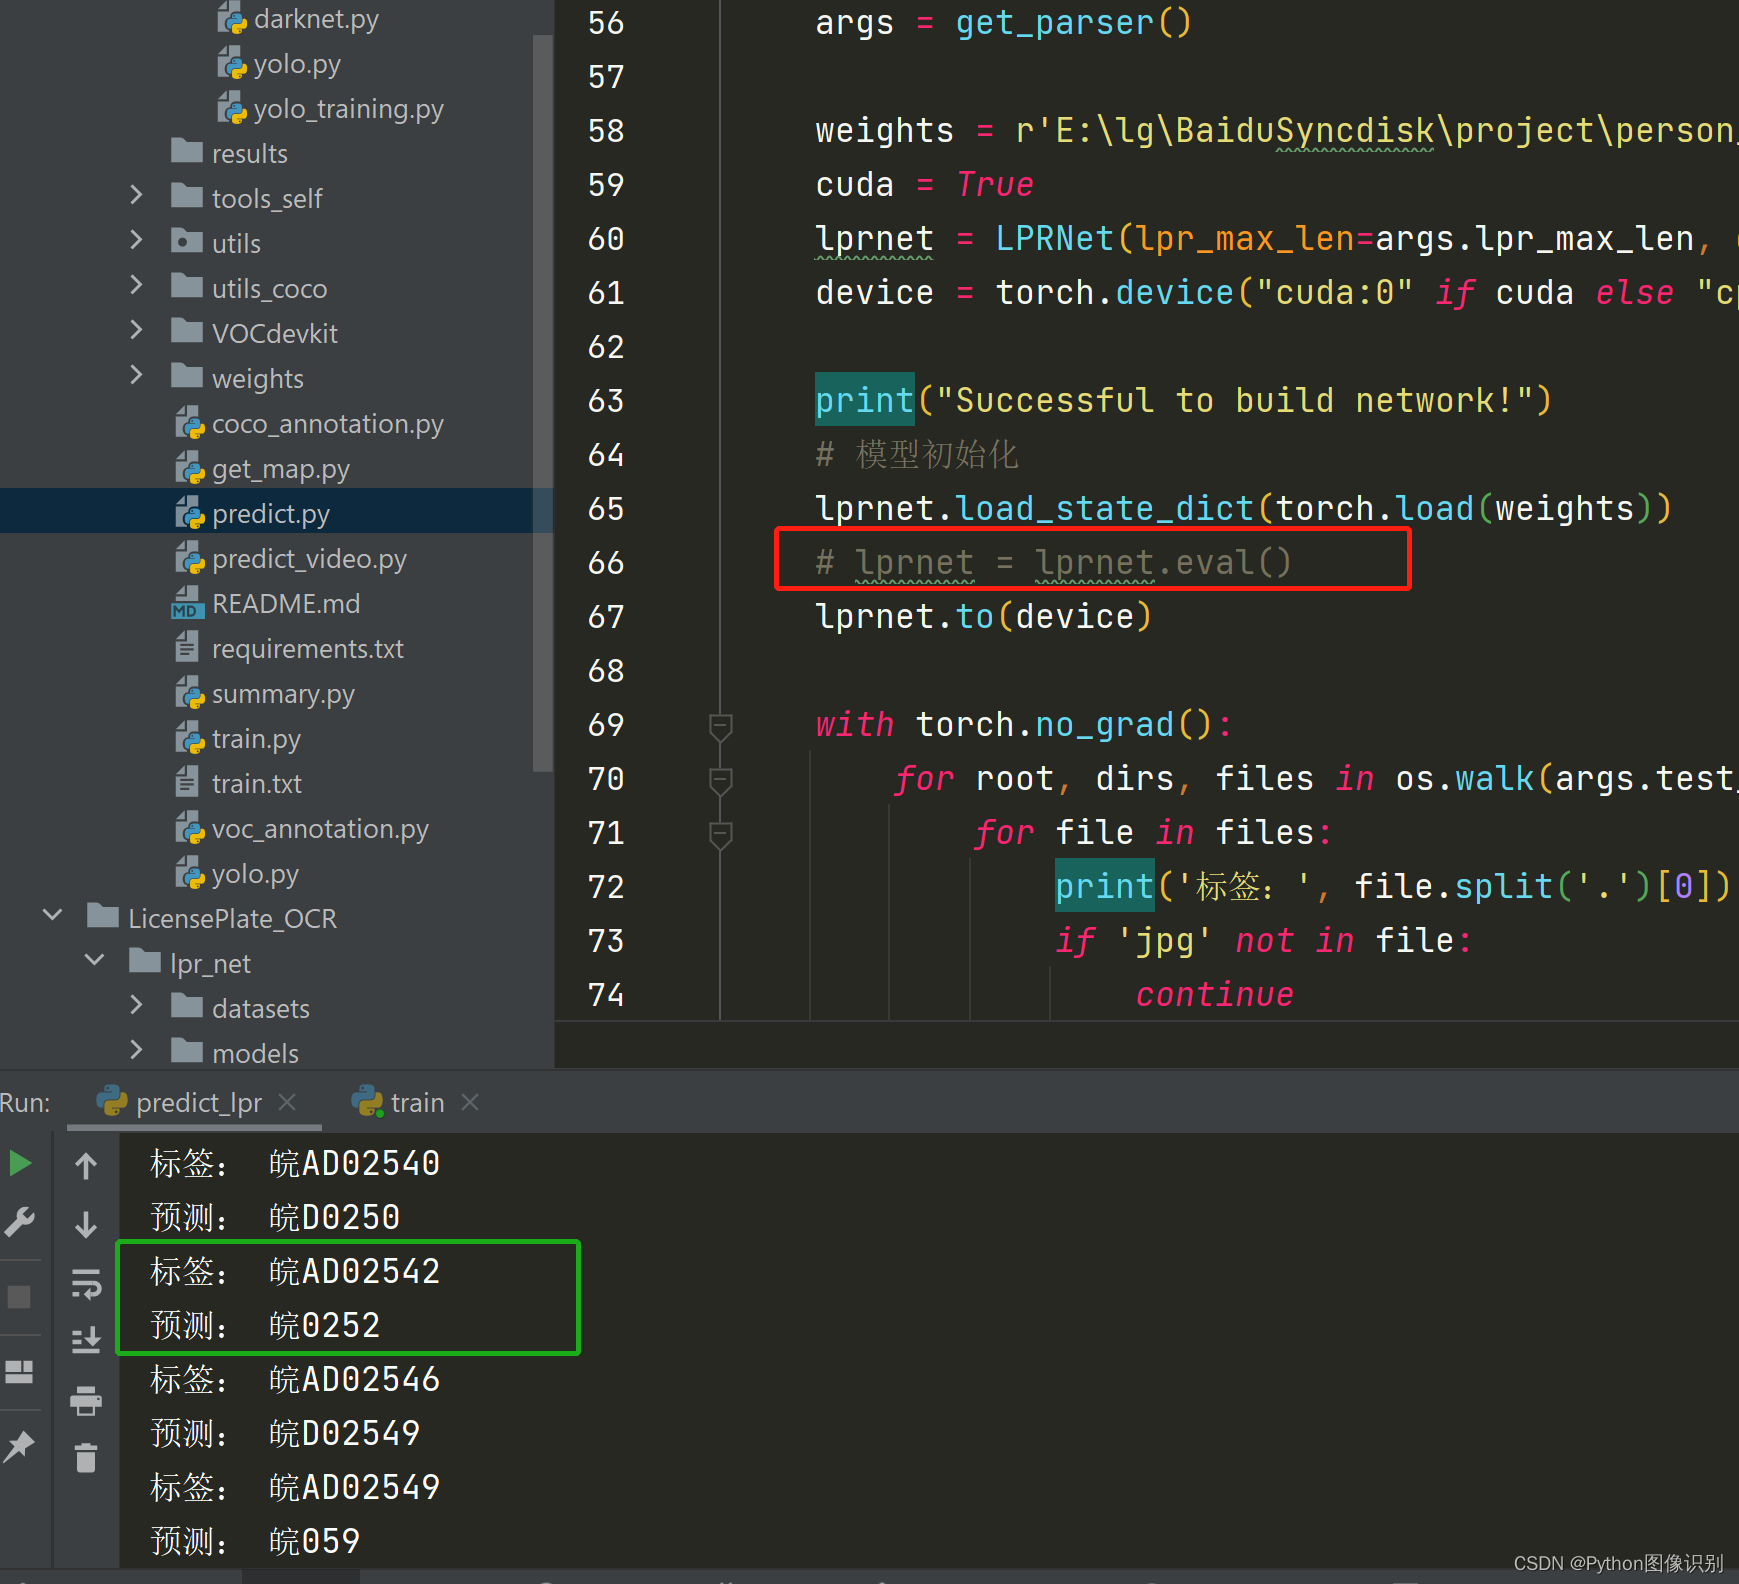Rerun the predict_lpr script
The image size is (1739, 1584).
click(x=19, y=1163)
